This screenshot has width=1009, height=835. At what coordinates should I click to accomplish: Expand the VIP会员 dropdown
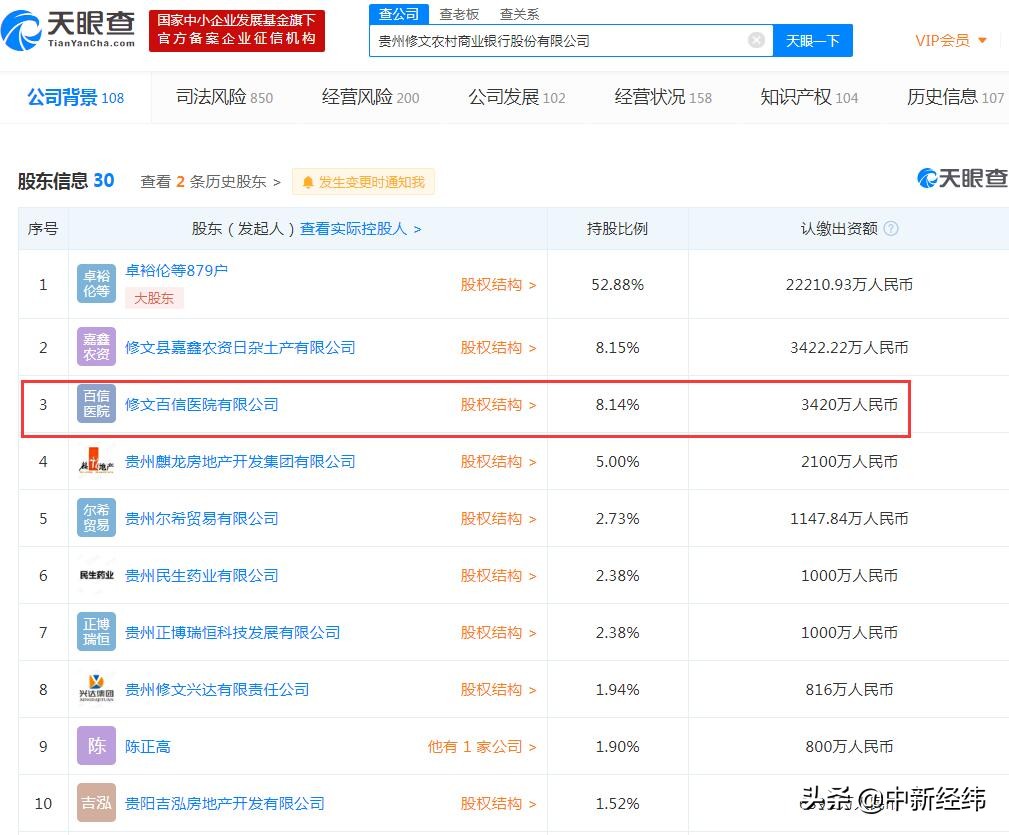tap(950, 41)
